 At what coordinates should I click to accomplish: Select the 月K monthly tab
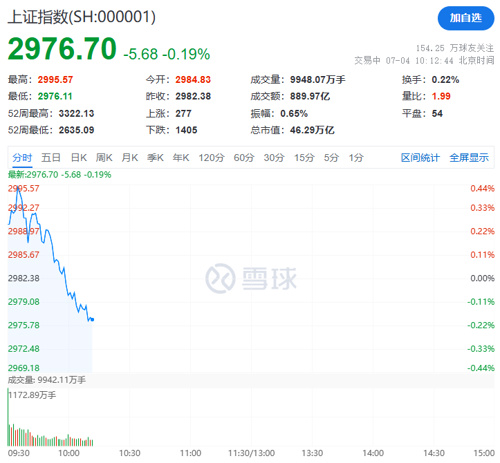130,157
